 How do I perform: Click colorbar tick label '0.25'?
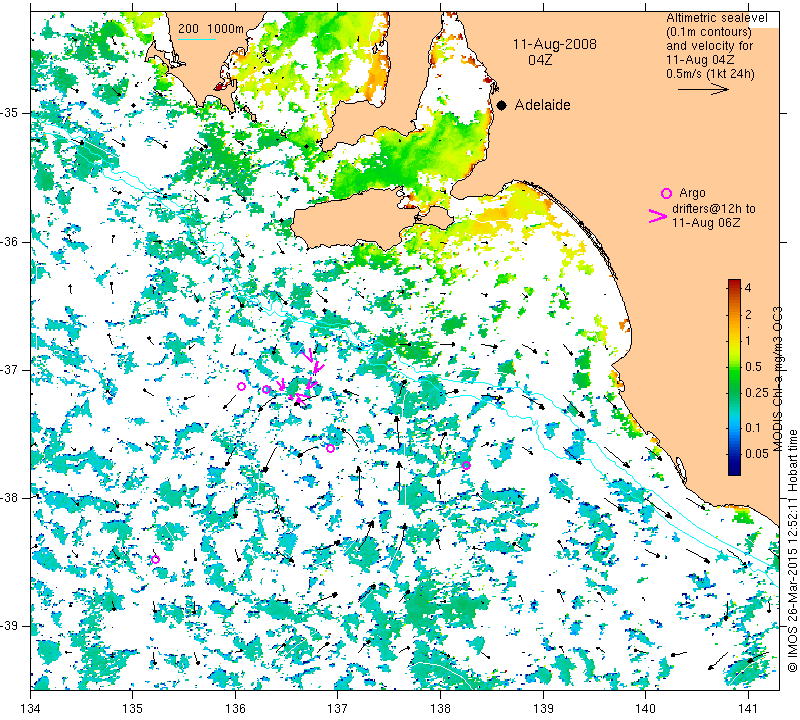[x=757, y=392]
